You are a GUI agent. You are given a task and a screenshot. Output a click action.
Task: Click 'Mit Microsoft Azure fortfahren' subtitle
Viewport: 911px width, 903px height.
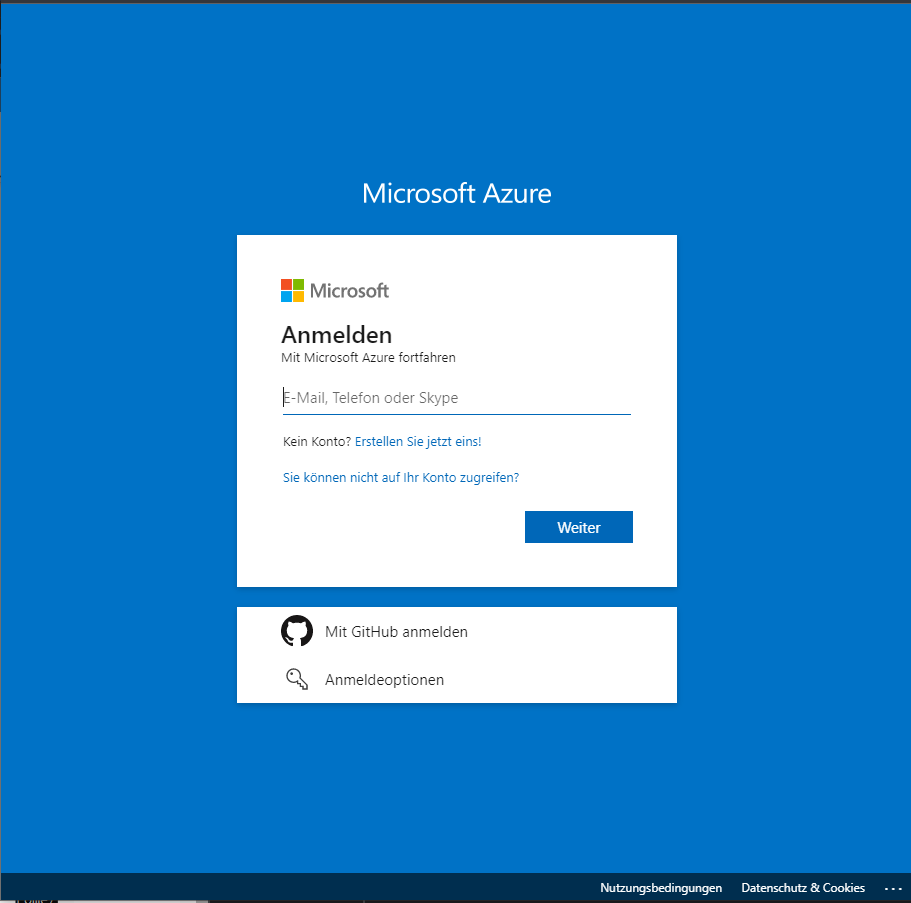coord(368,358)
